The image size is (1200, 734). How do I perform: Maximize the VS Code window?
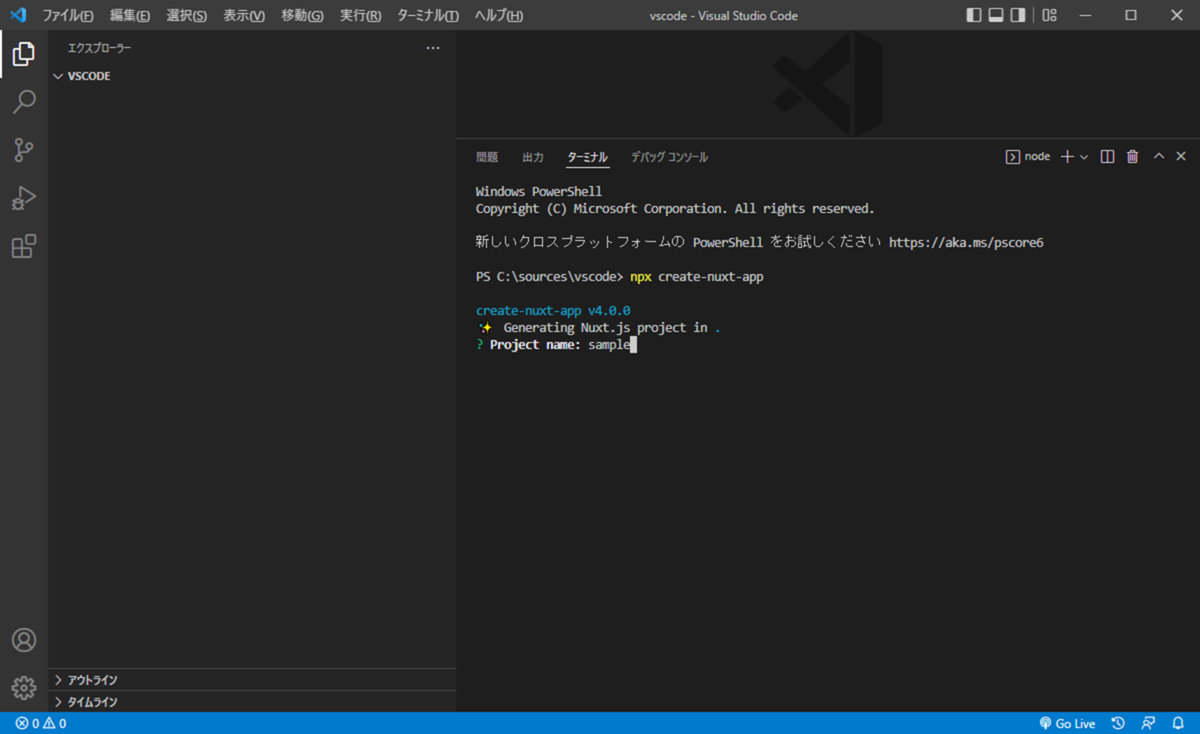coord(1131,15)
